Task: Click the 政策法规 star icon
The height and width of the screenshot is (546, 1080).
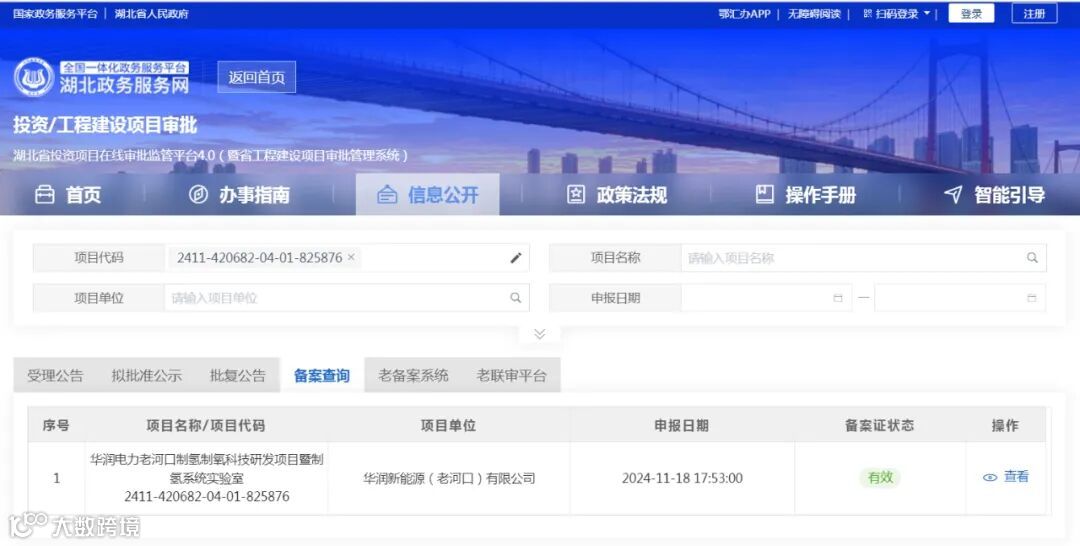Action: coord(576,195)
